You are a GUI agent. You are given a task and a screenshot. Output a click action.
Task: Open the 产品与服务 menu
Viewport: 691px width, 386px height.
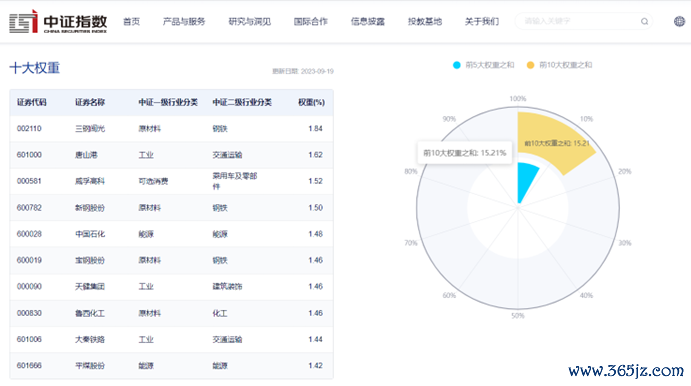coord(184,22)
